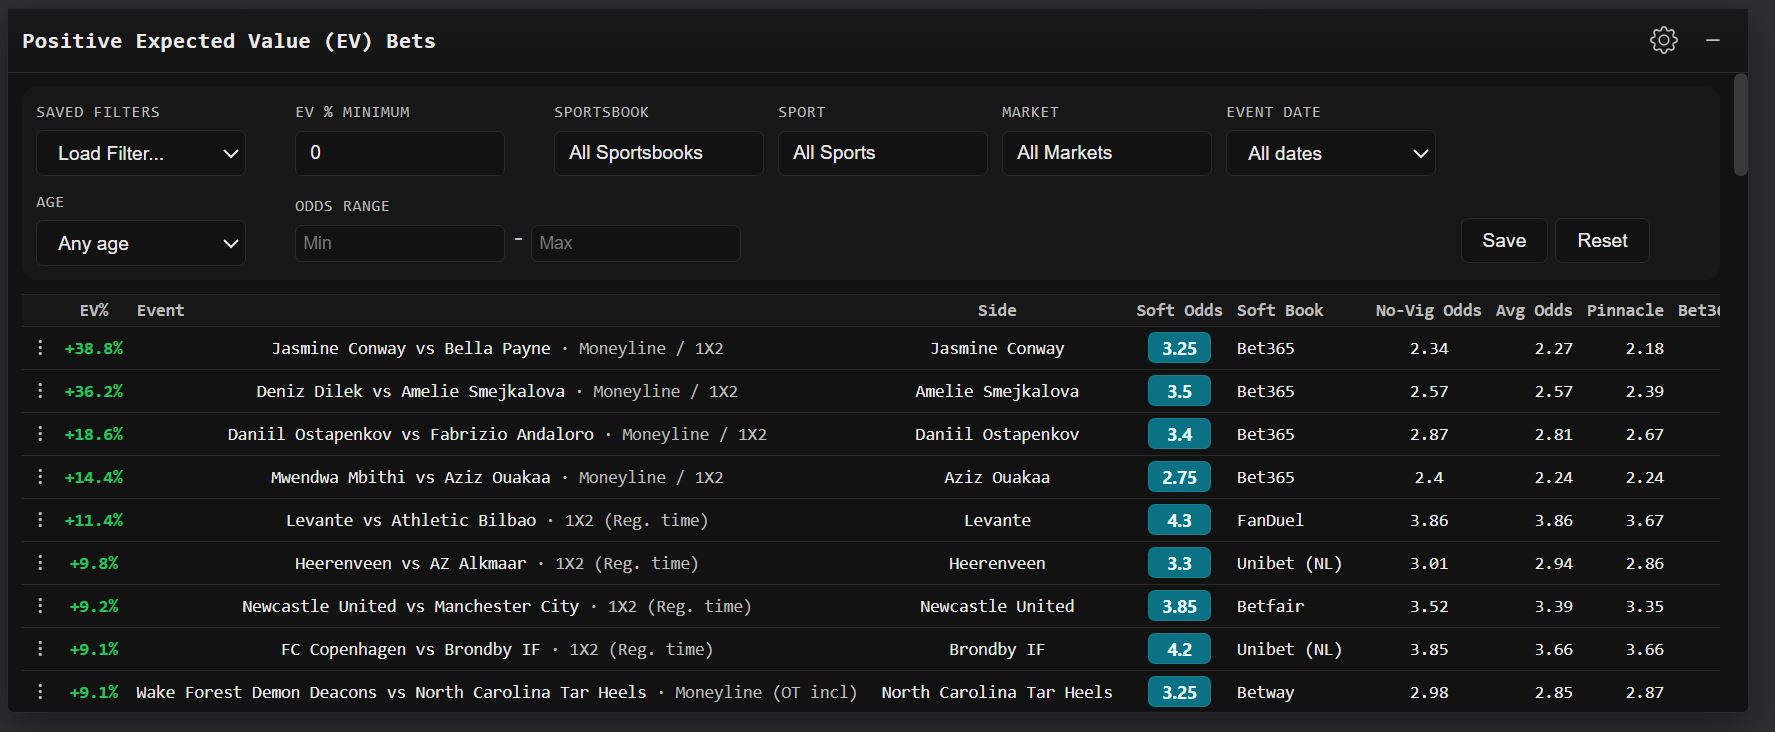Click the Aziz Ouakaa side cell
1775x732 pixels.
(997, 477)
